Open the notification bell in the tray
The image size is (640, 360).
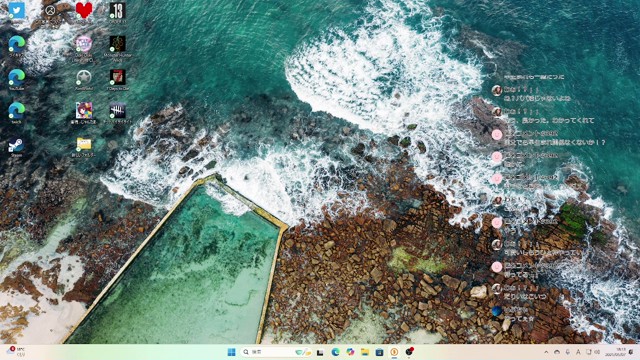tap(632, 352)
